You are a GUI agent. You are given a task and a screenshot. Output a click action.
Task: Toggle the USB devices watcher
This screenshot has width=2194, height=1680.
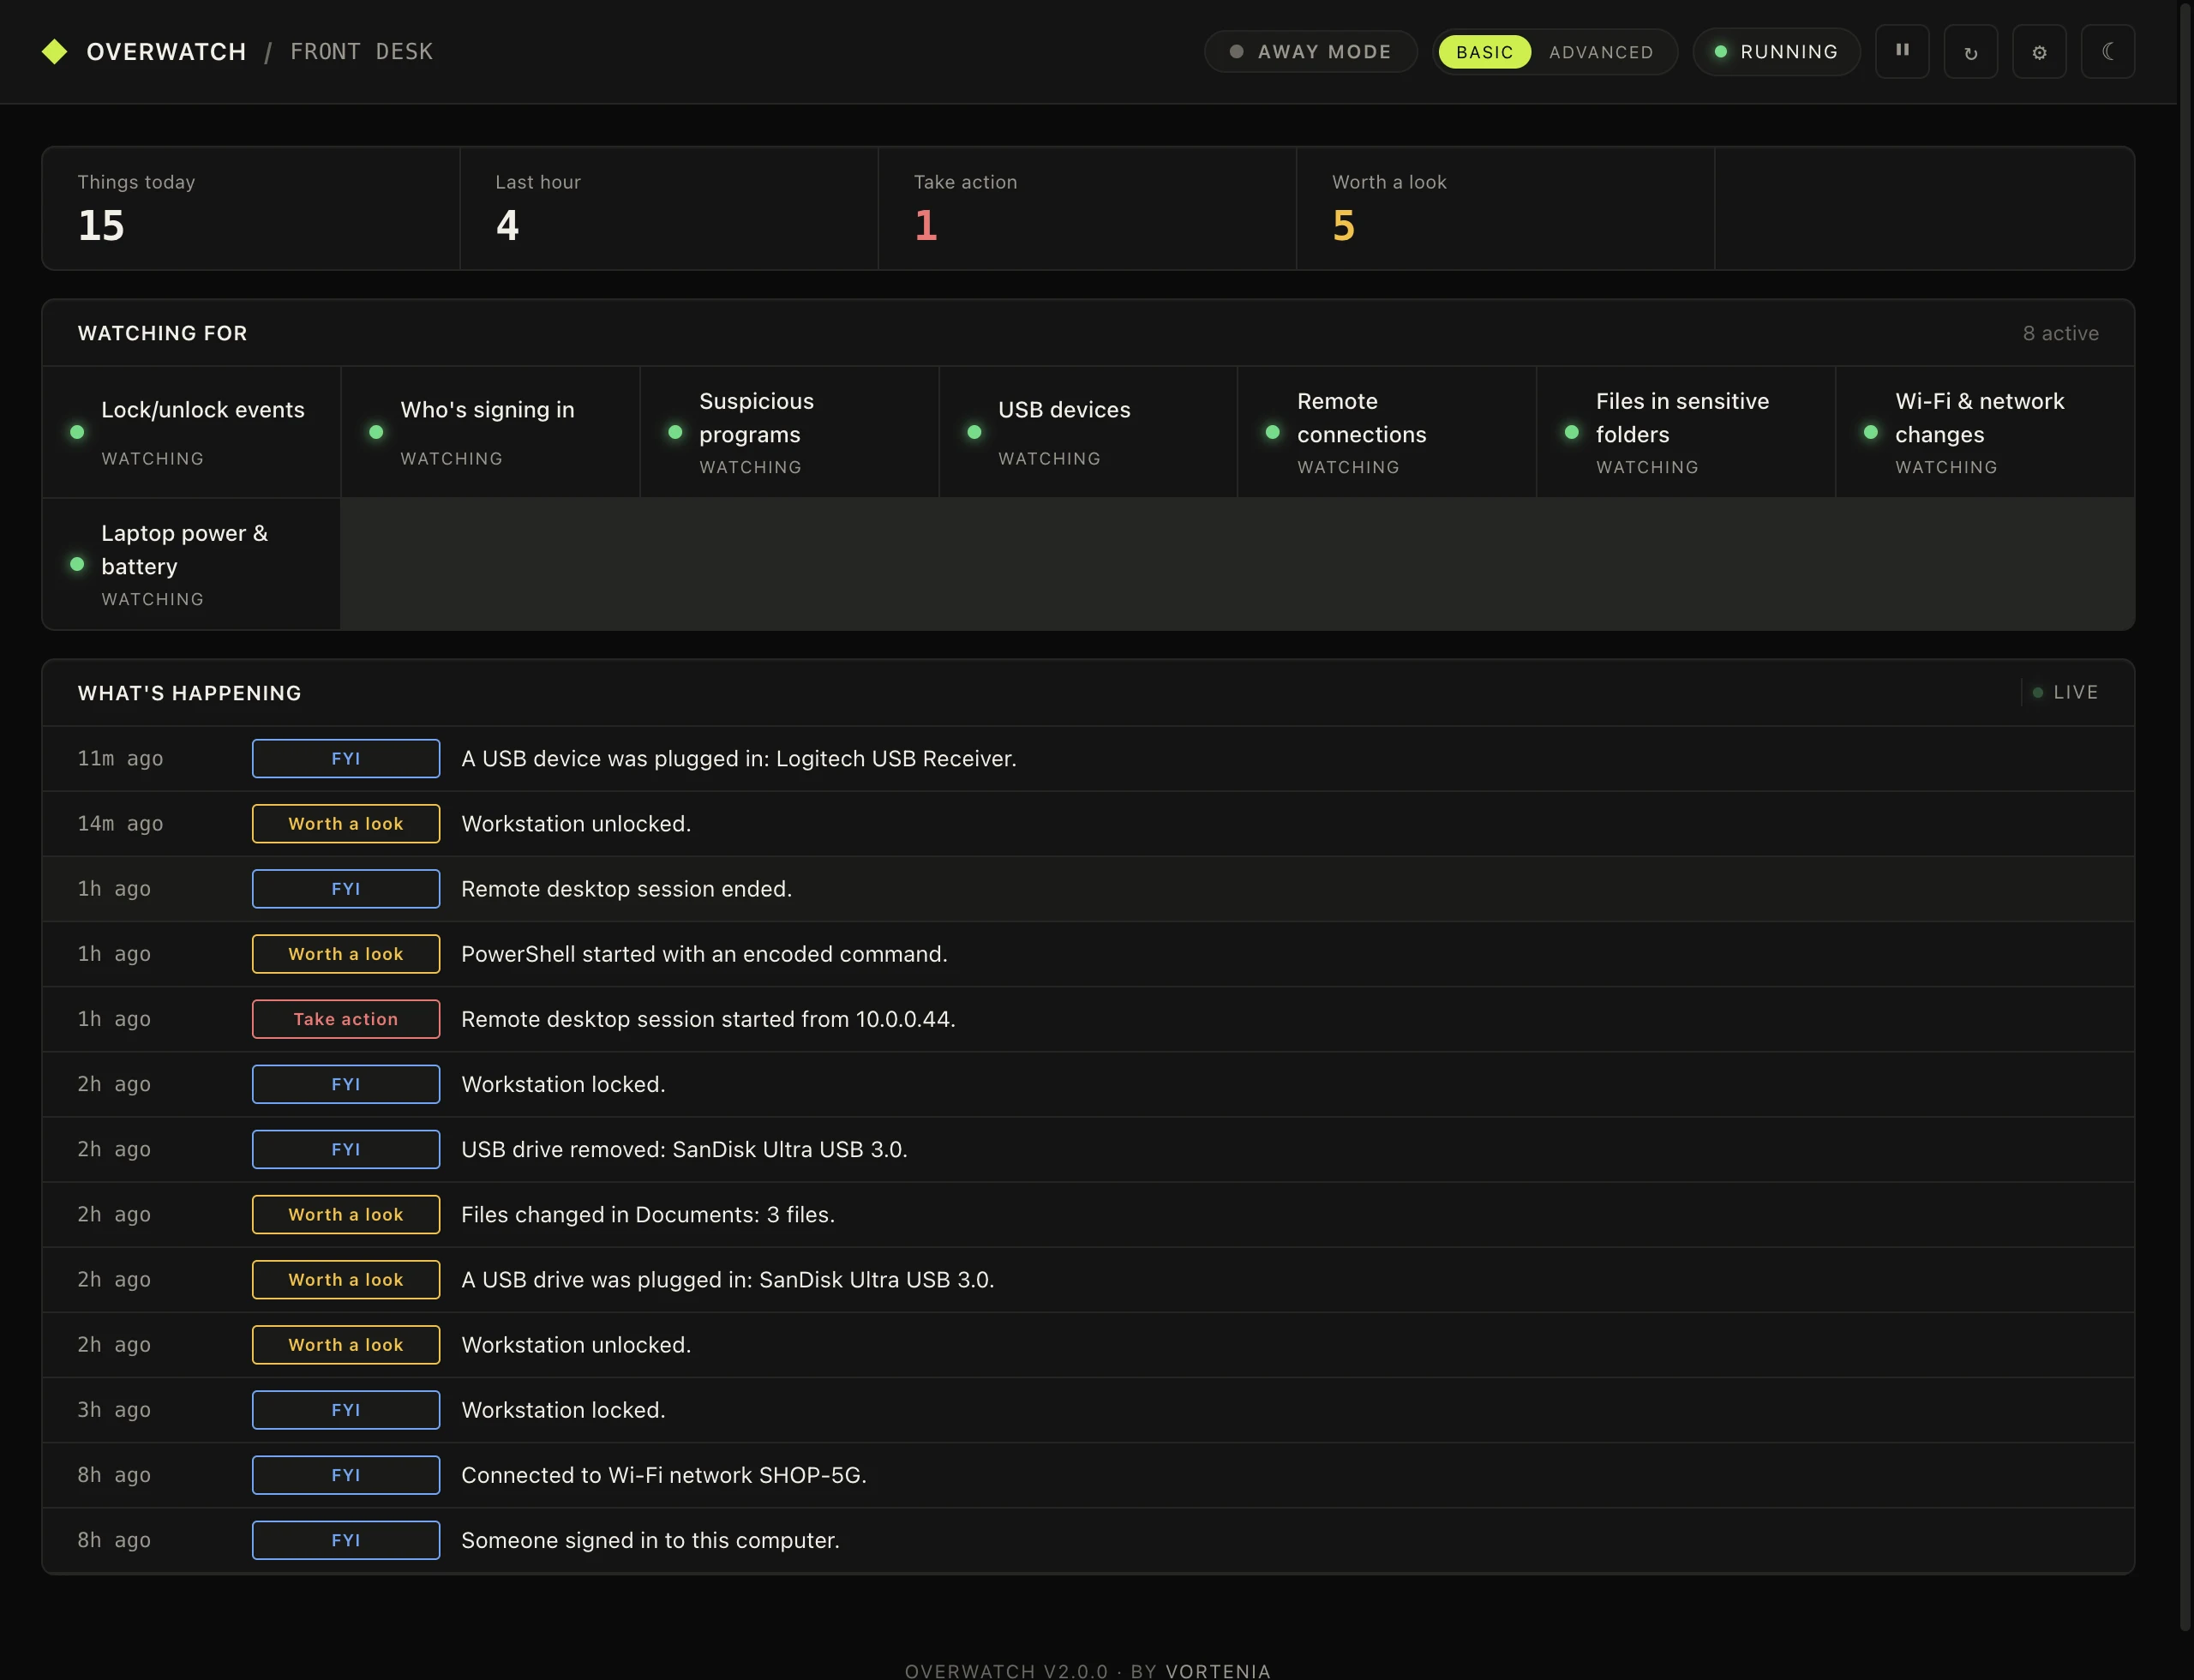point(1088,432)
